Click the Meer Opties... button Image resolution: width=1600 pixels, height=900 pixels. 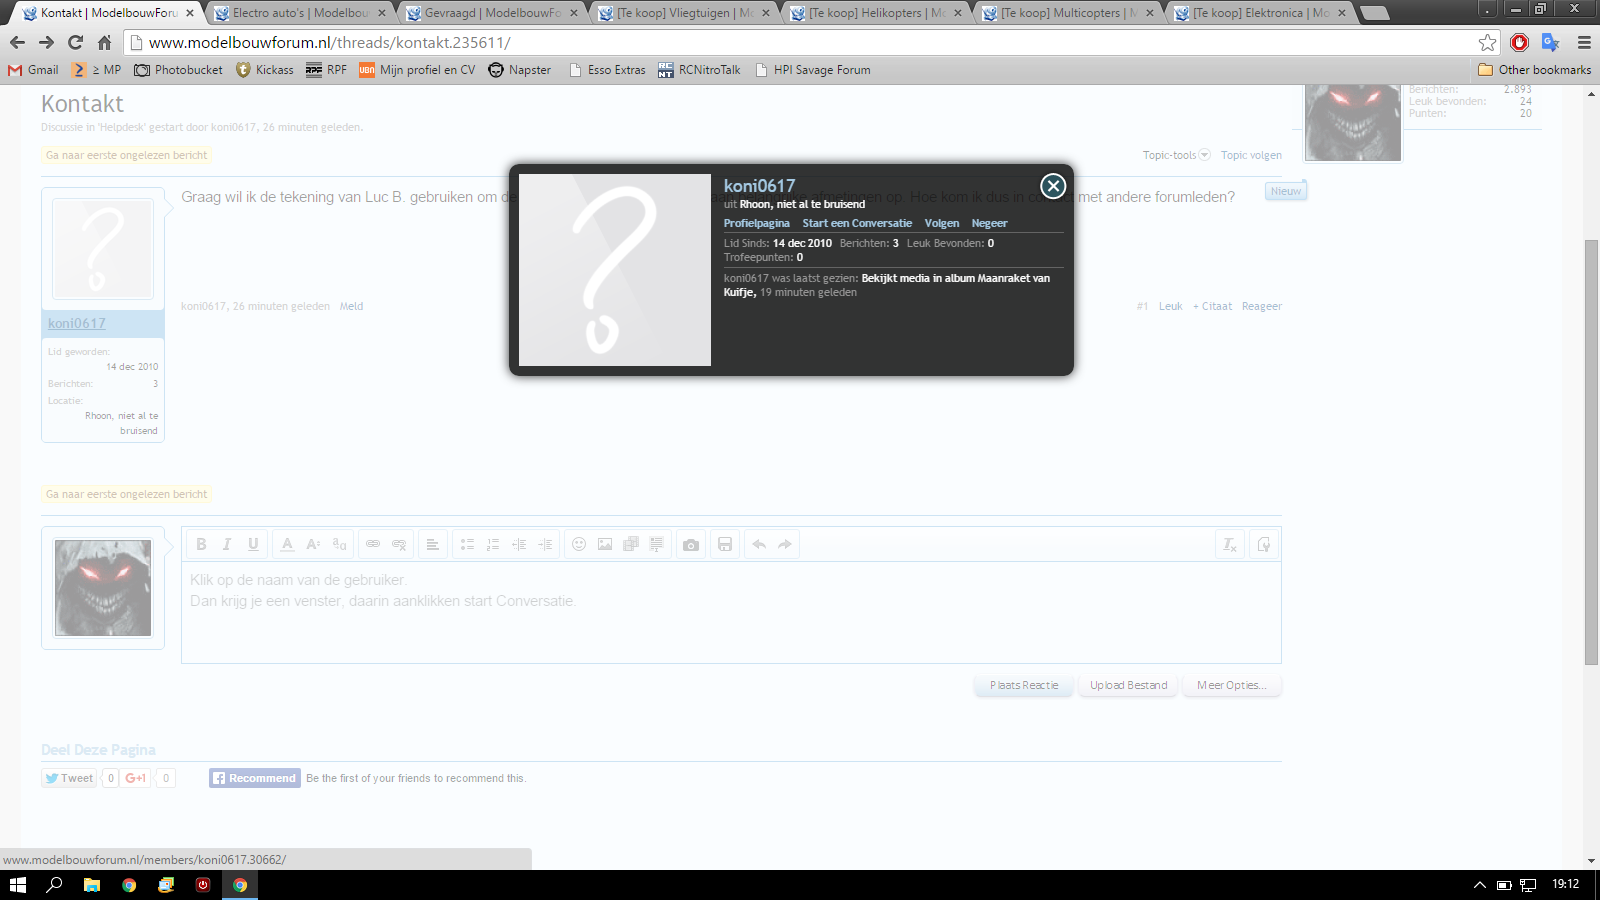(x=1231, y=685)
